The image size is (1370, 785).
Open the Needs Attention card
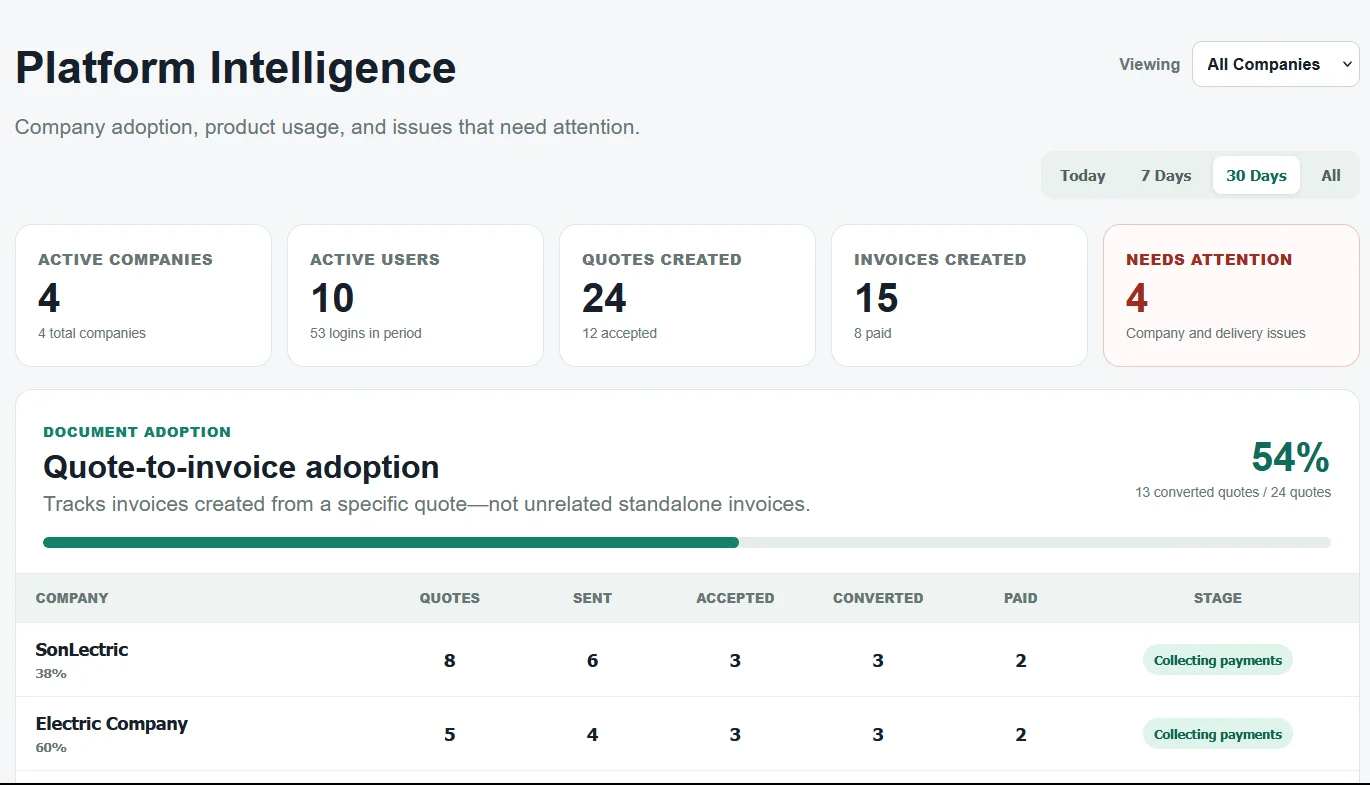[x=1231, y=295]
